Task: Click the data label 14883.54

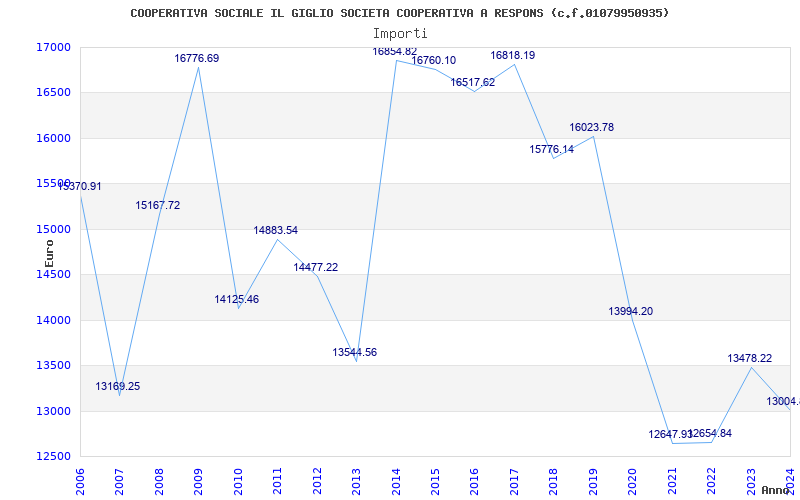Action: point(276,230)
